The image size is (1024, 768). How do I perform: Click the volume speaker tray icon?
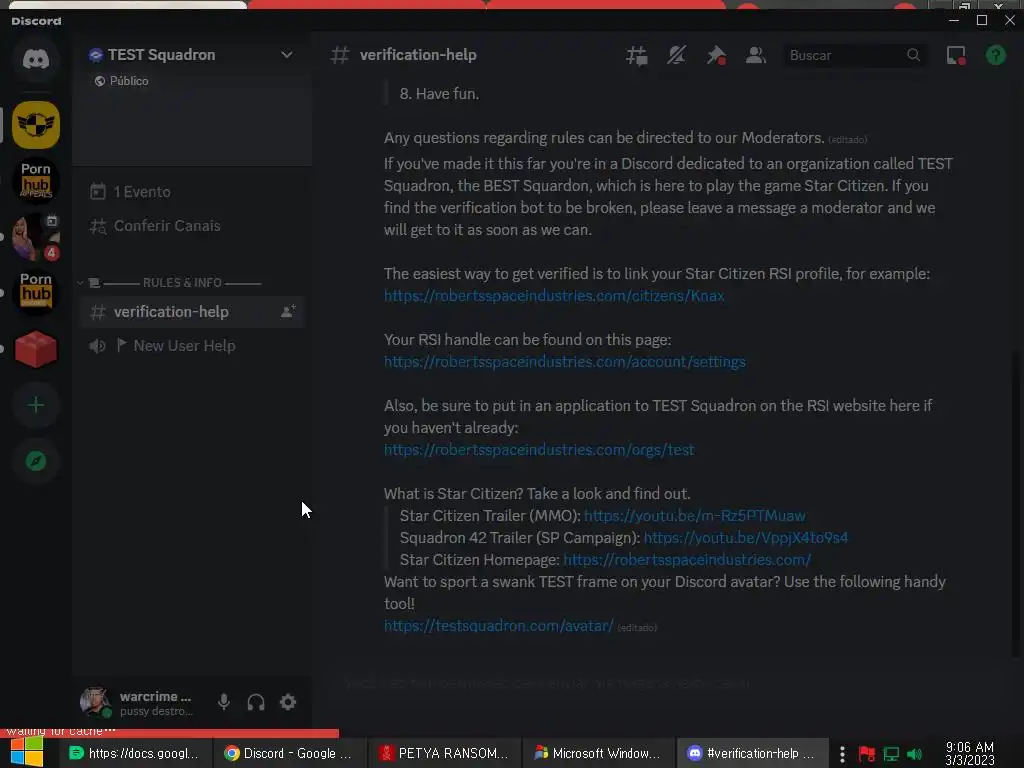pos(915,754)
